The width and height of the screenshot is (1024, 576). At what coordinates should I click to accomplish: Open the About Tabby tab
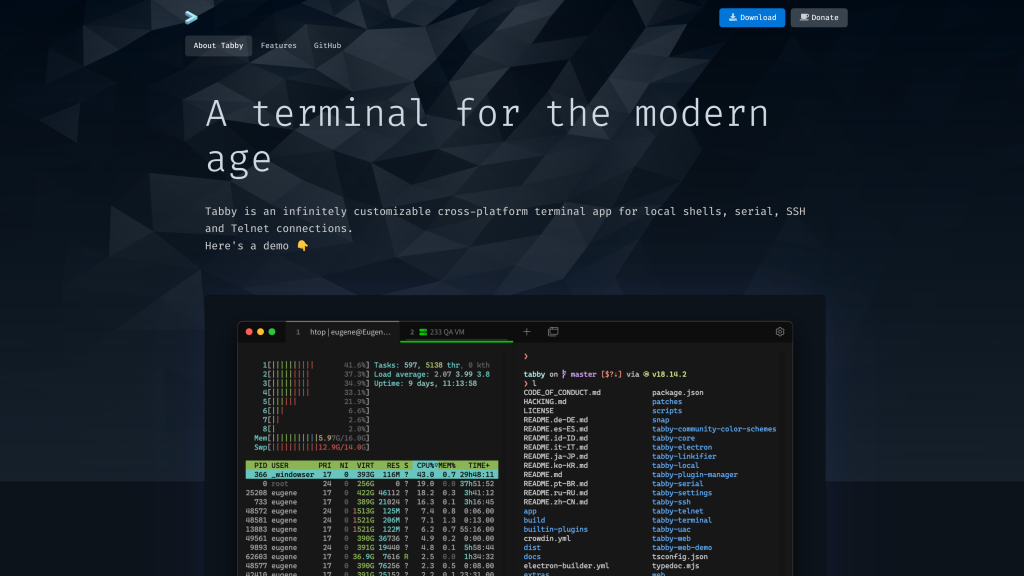(x=218, y=46)
